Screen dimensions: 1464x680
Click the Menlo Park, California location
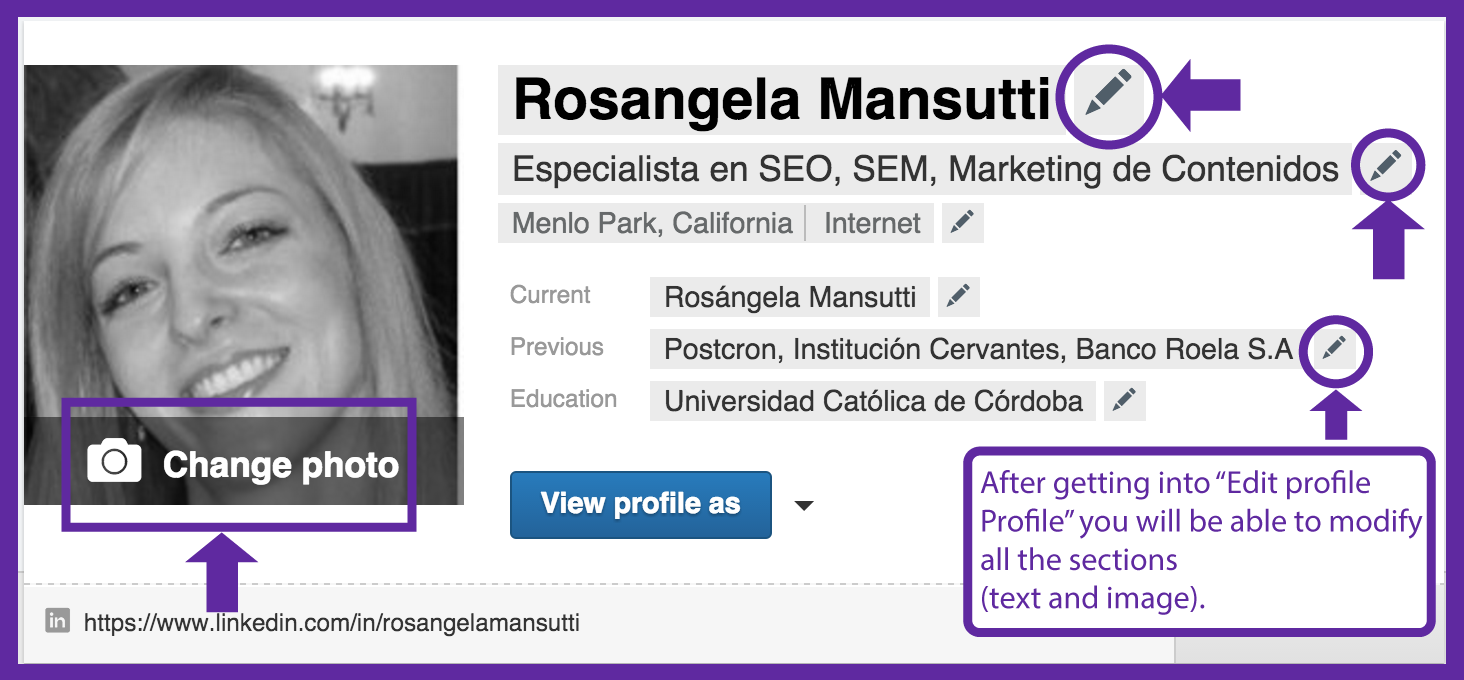point(652,223)
